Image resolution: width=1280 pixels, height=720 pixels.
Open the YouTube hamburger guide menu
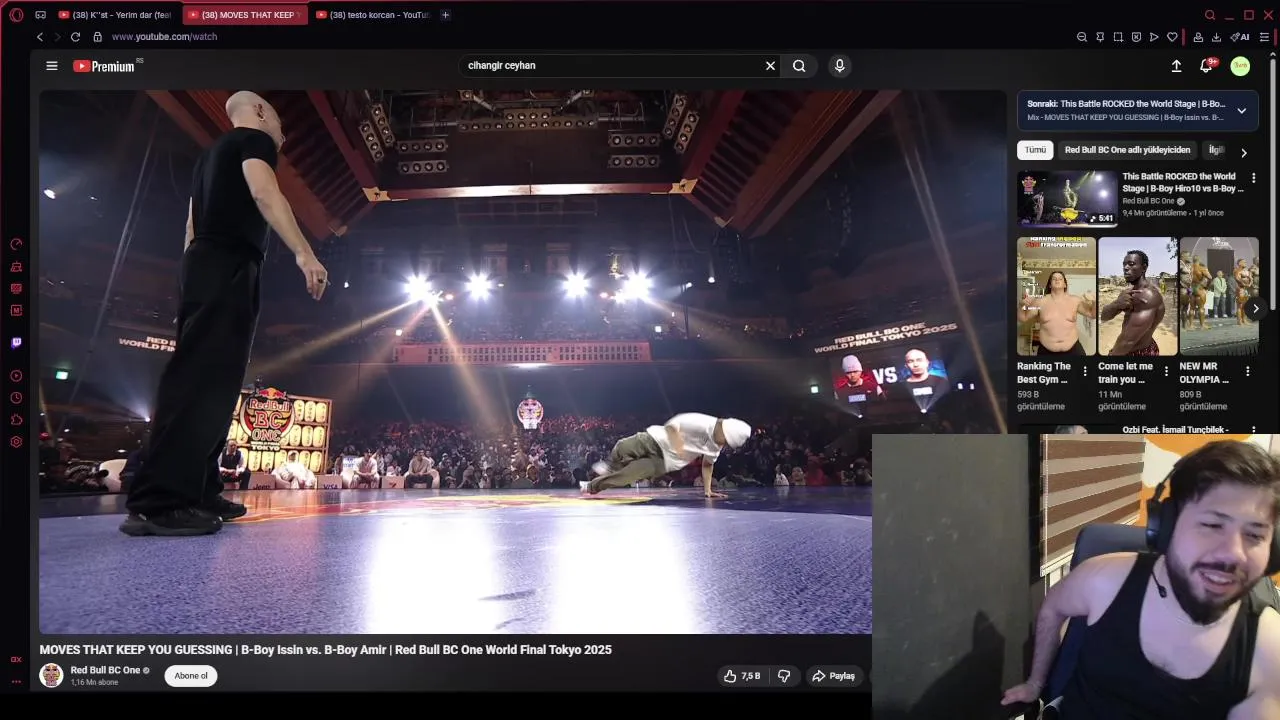(x=52, y=66)
